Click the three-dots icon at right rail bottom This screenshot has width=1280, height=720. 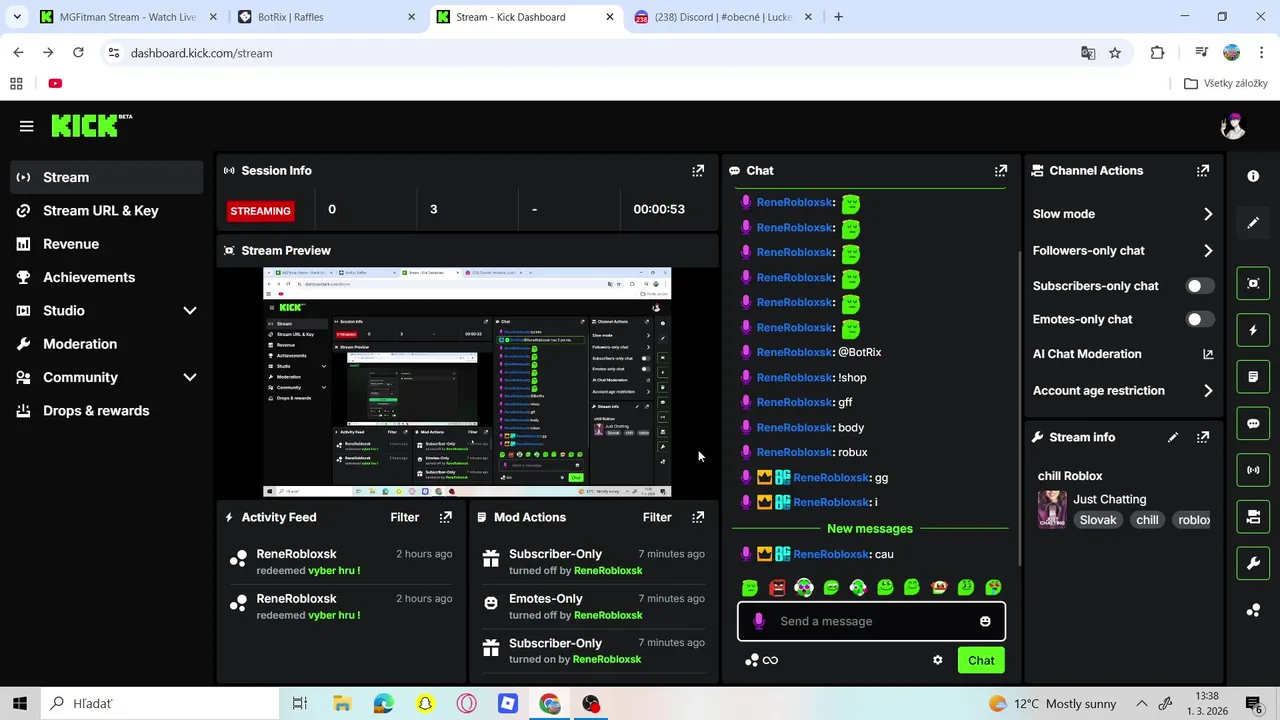[1253, 610]
